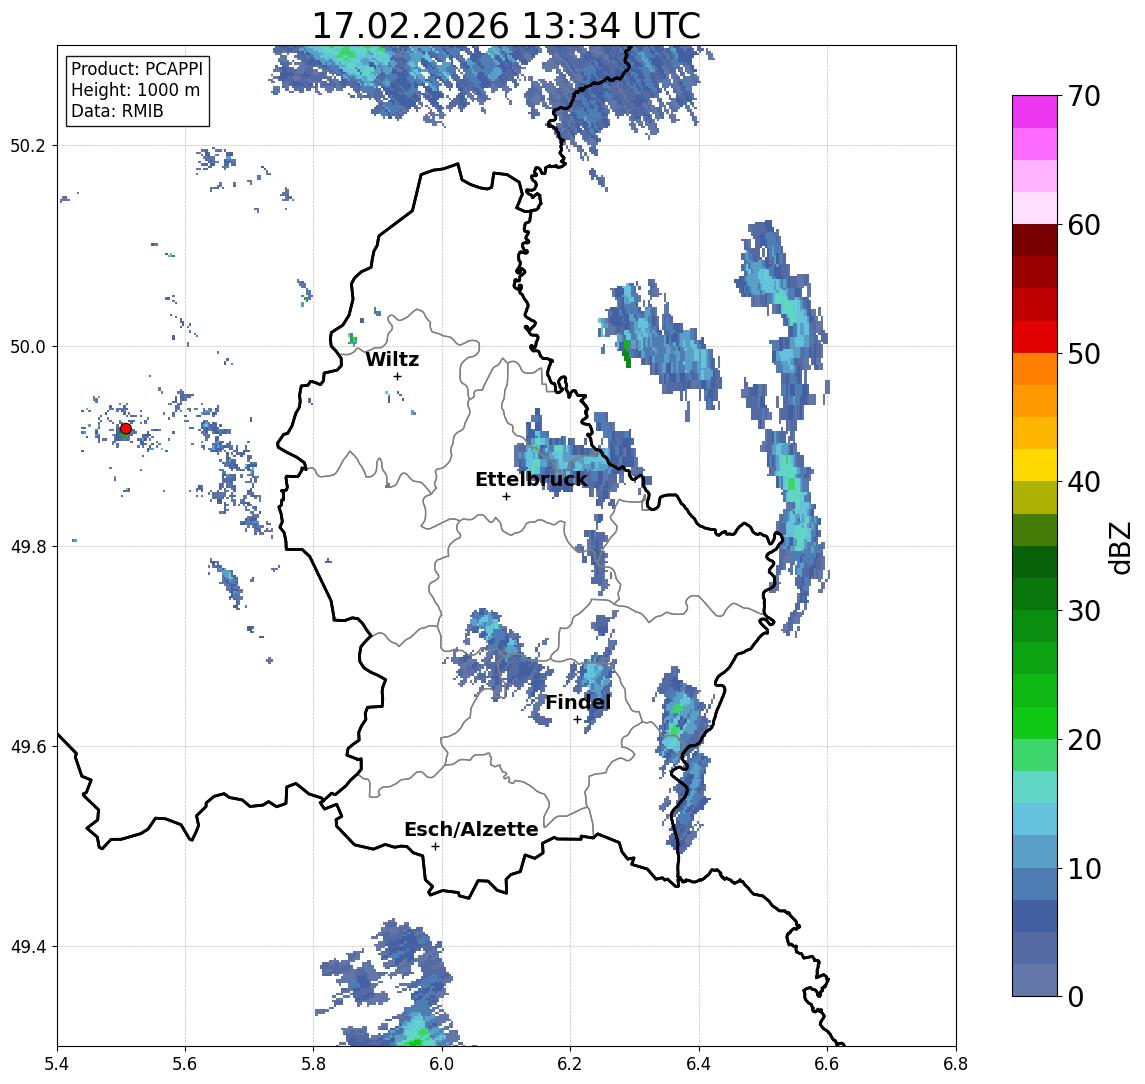Click the longitude tick label 6.6

[x=827, y=1064]
